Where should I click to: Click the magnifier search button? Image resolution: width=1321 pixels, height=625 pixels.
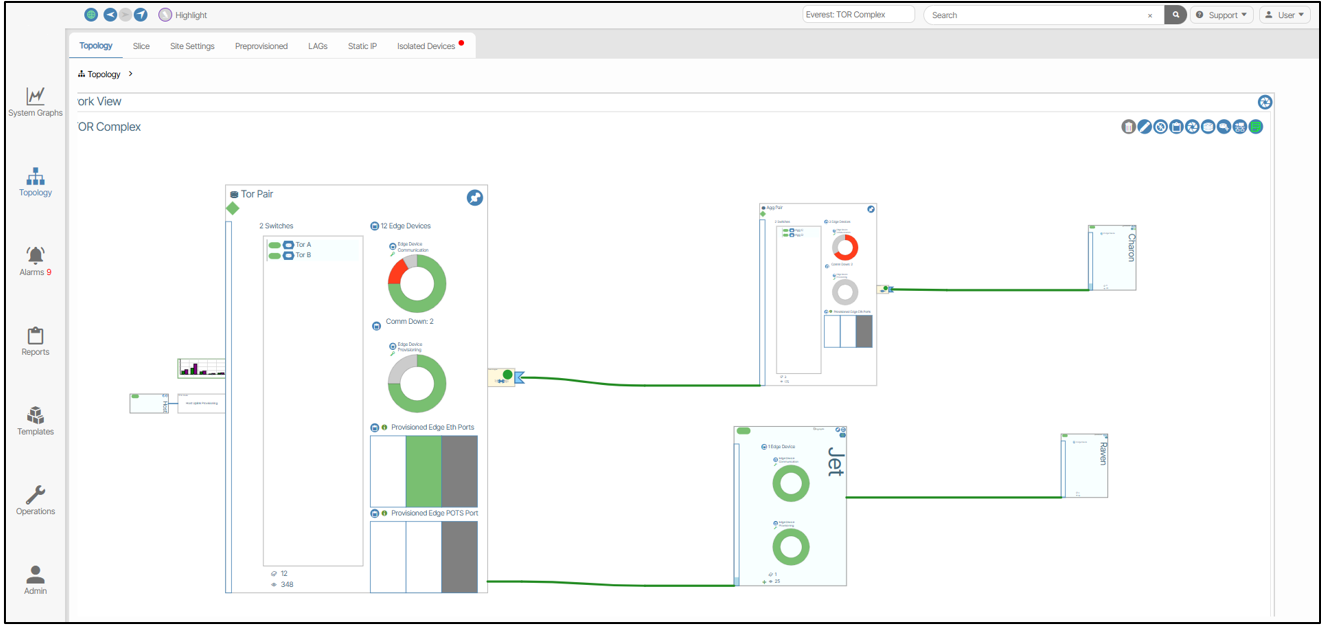click(1176, 15)
